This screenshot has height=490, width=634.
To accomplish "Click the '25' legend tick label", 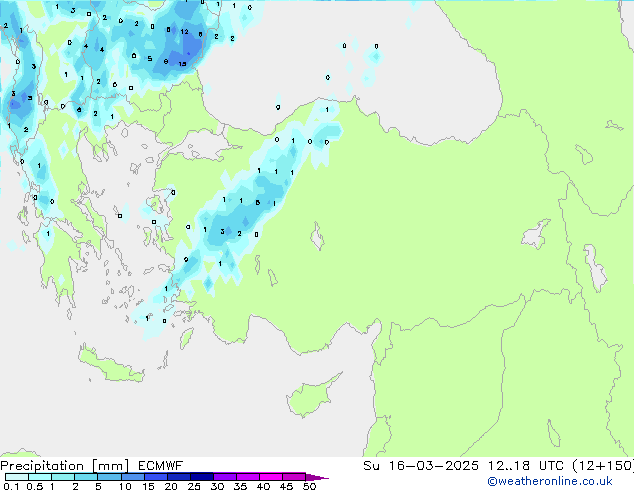I will (x=194, y=486).
